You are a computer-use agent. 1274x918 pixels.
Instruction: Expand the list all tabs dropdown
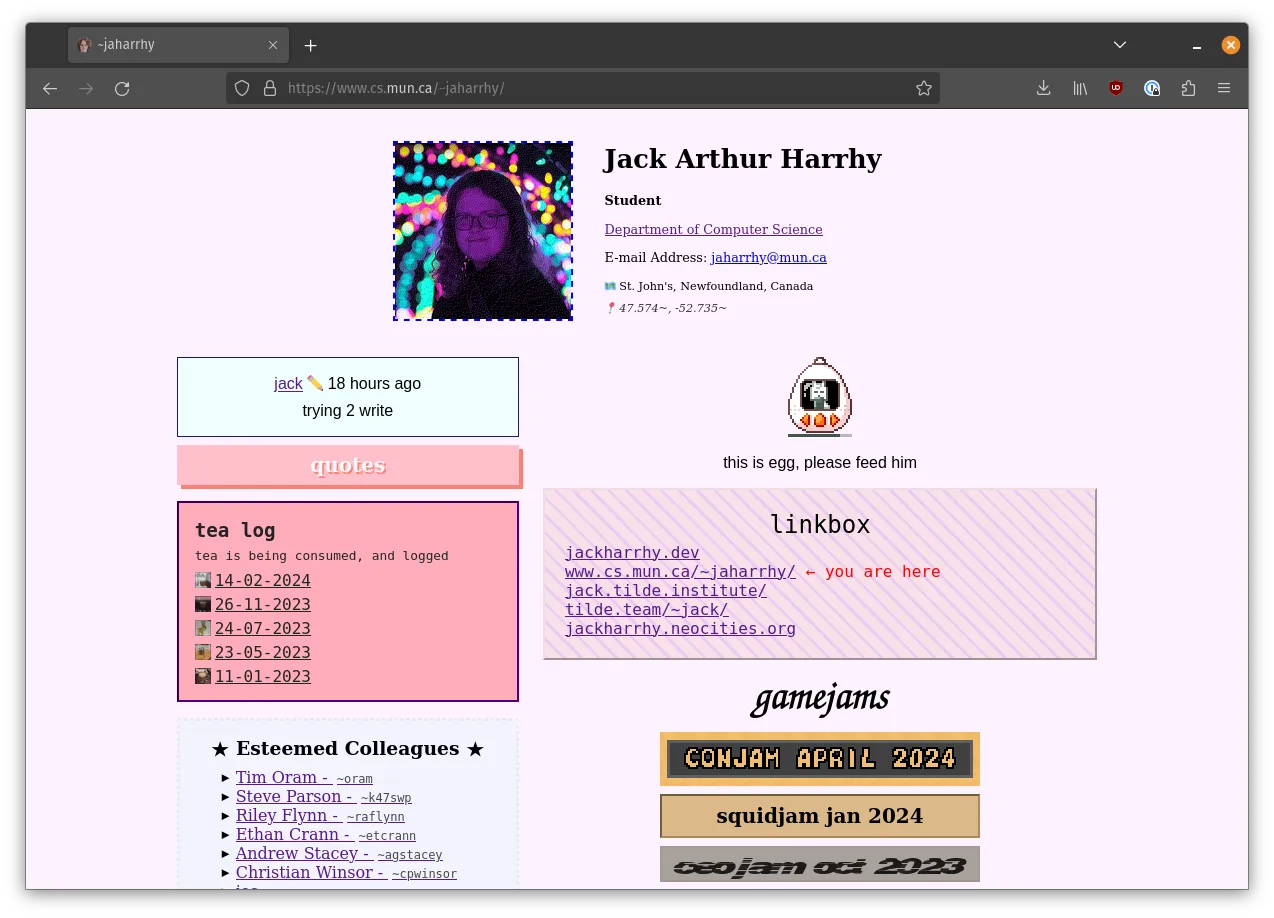(x=1120, y=45)
